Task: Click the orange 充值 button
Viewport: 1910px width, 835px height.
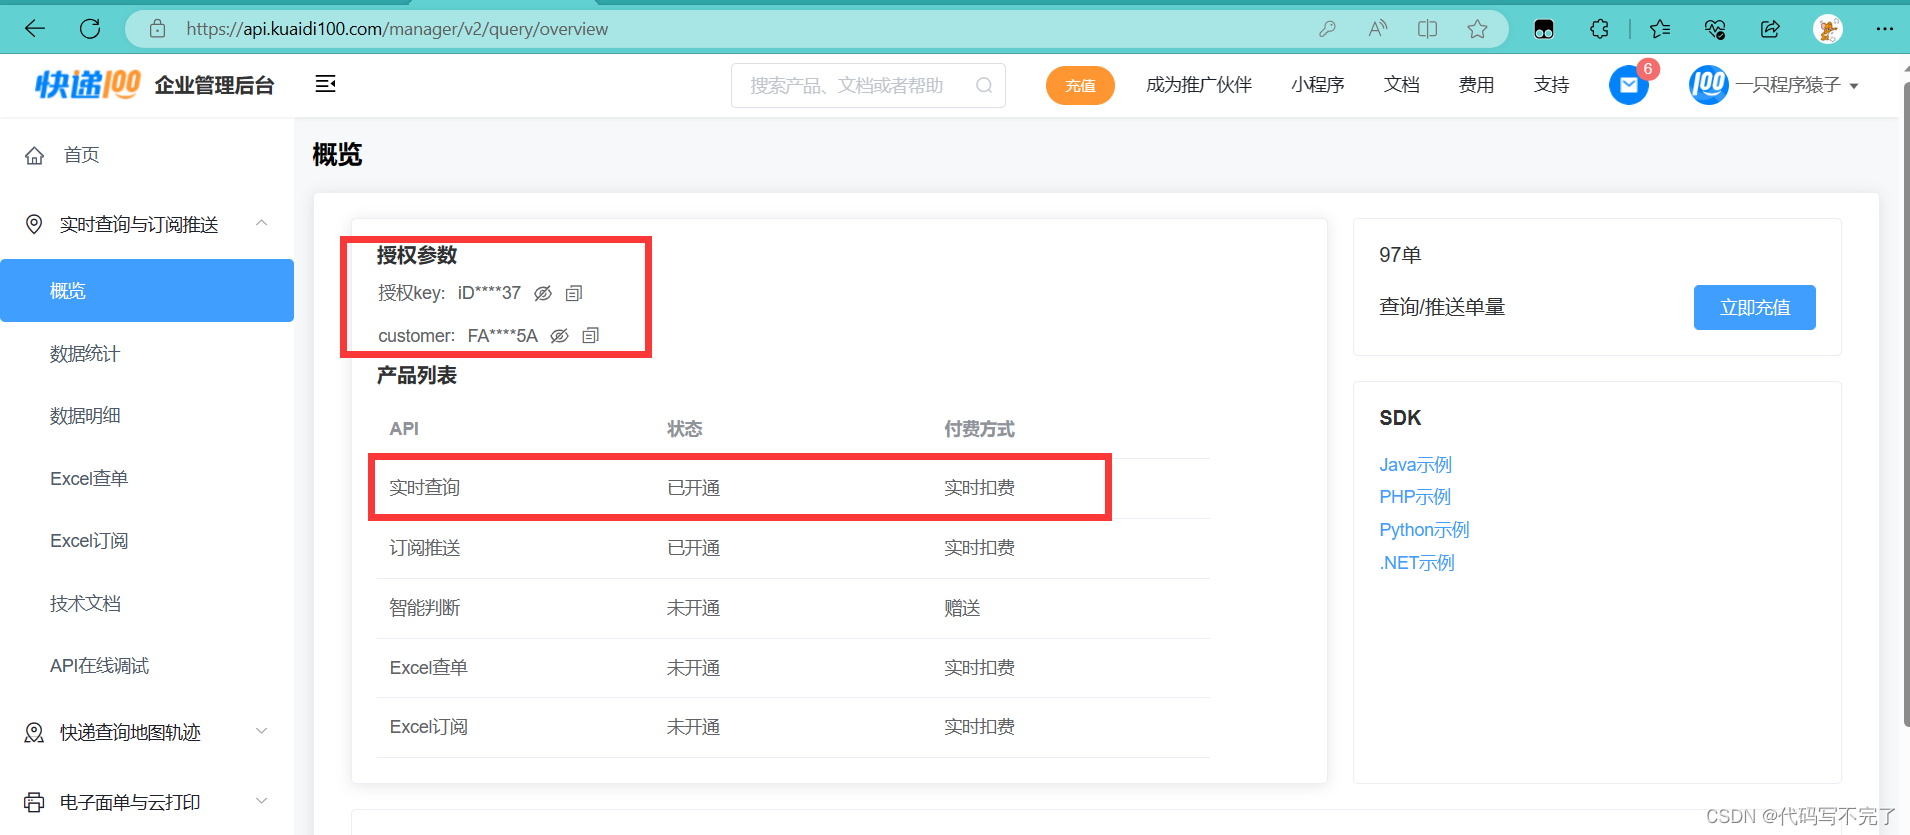Action: (1080, 85)
